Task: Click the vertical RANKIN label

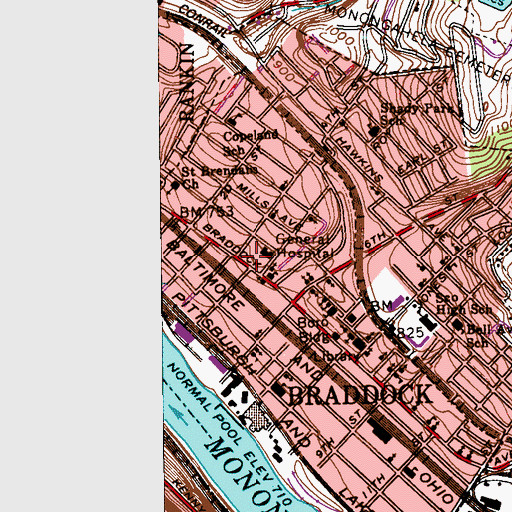Action: (188, 82)
